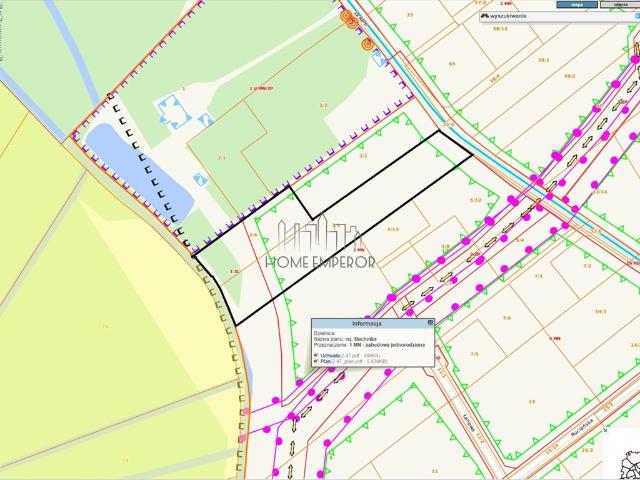The image size is (640, 480).
Task: Select the large parcel labeled 13
Action: point(531,402)
